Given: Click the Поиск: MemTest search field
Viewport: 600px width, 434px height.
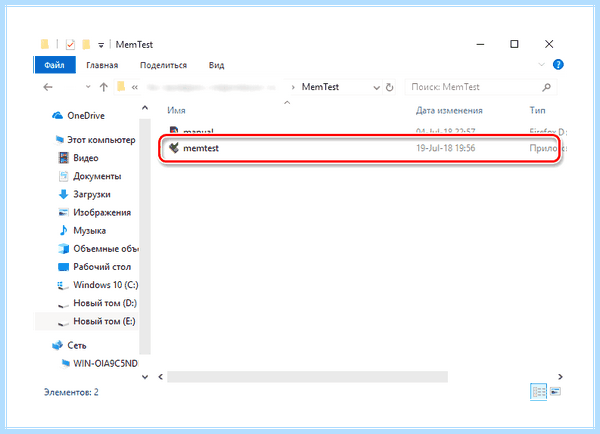Looking at the screenshot, I should 481,87.
